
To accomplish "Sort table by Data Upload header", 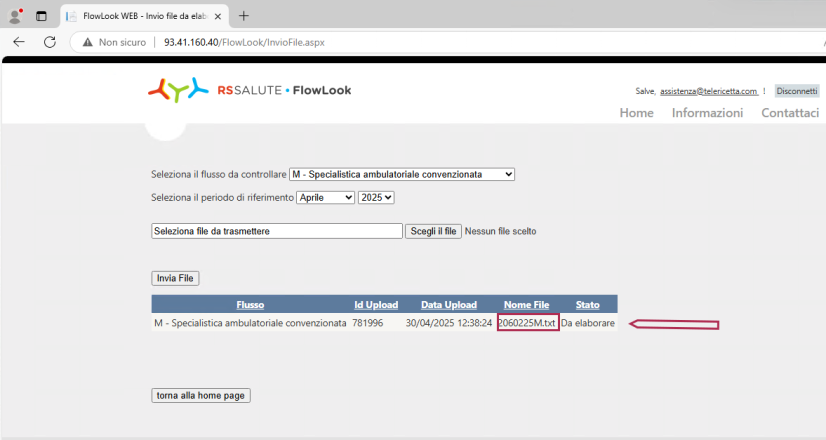I will tap(448, 305).
